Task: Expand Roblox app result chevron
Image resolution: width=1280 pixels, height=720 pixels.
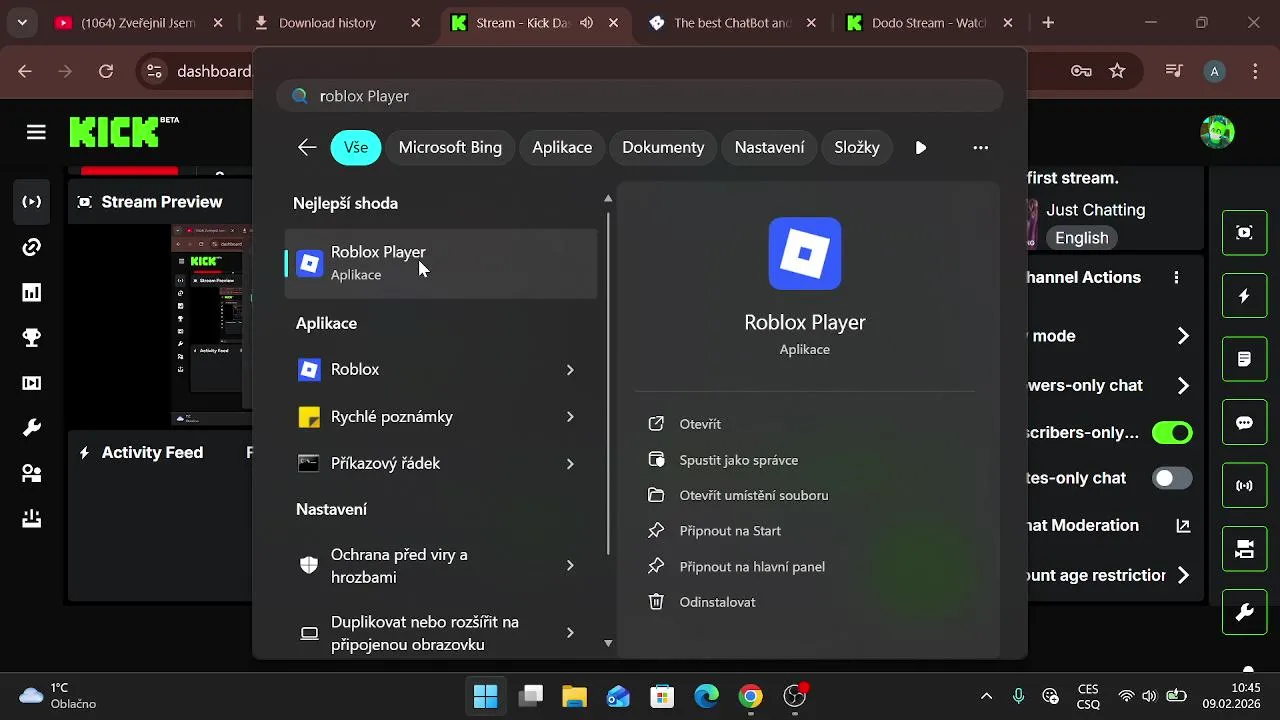Action: point(570,370)
